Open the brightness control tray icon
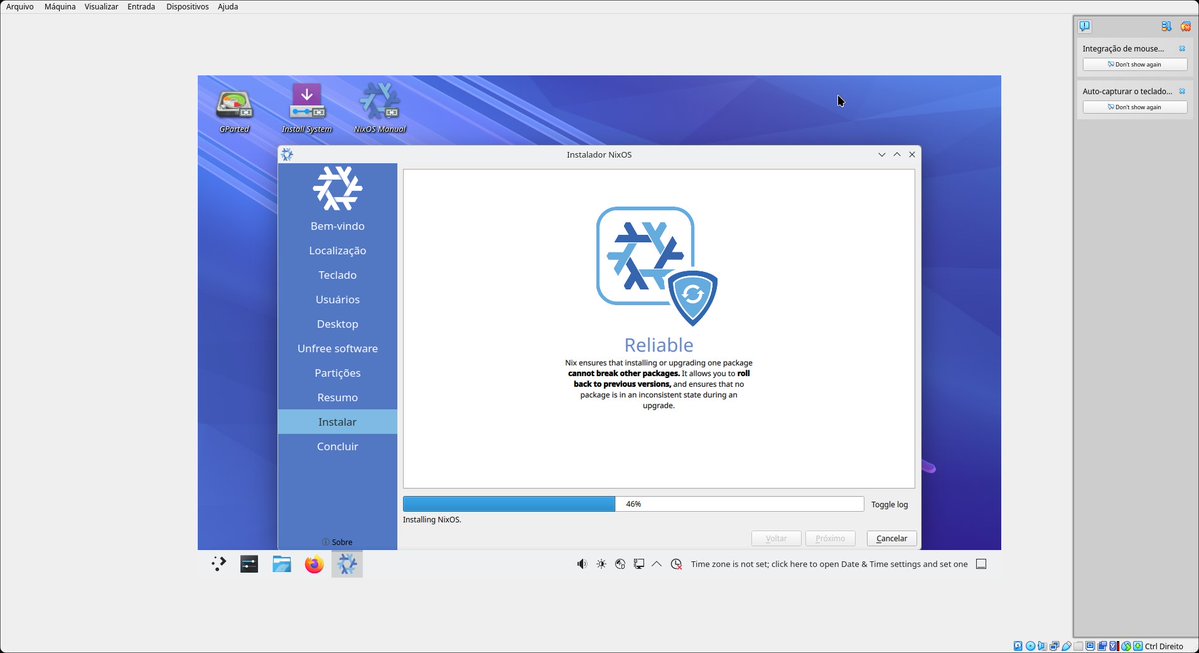 tap(601, 564)
